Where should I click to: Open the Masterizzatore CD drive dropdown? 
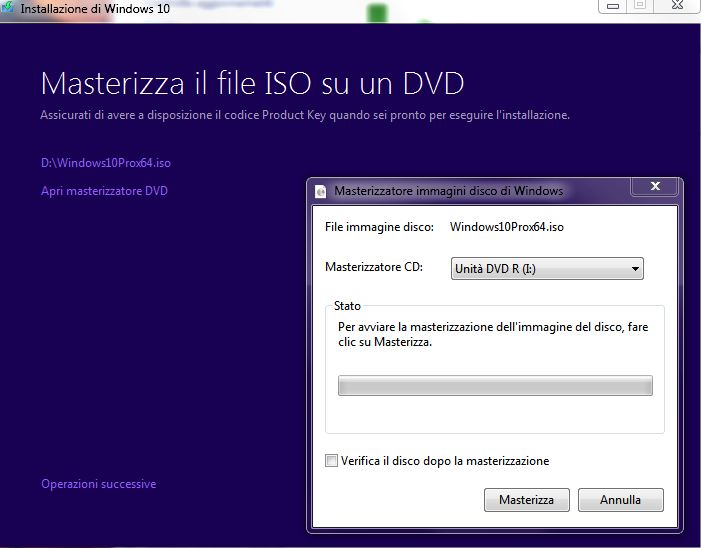[547, 269]
